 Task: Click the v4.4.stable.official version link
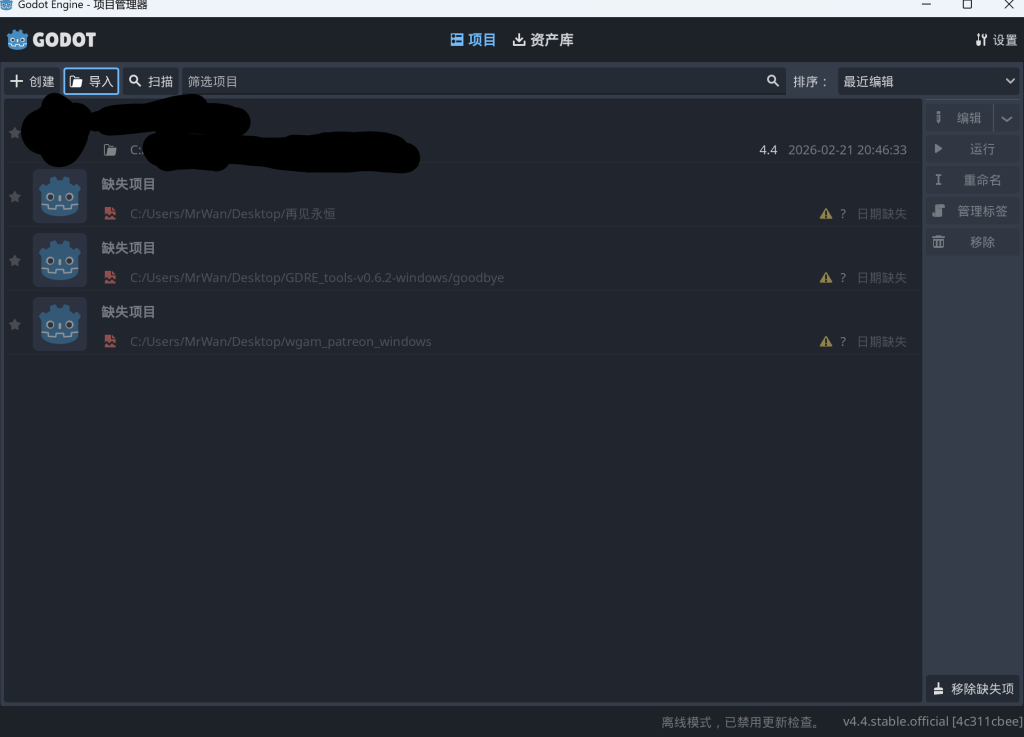coord(932,721)
